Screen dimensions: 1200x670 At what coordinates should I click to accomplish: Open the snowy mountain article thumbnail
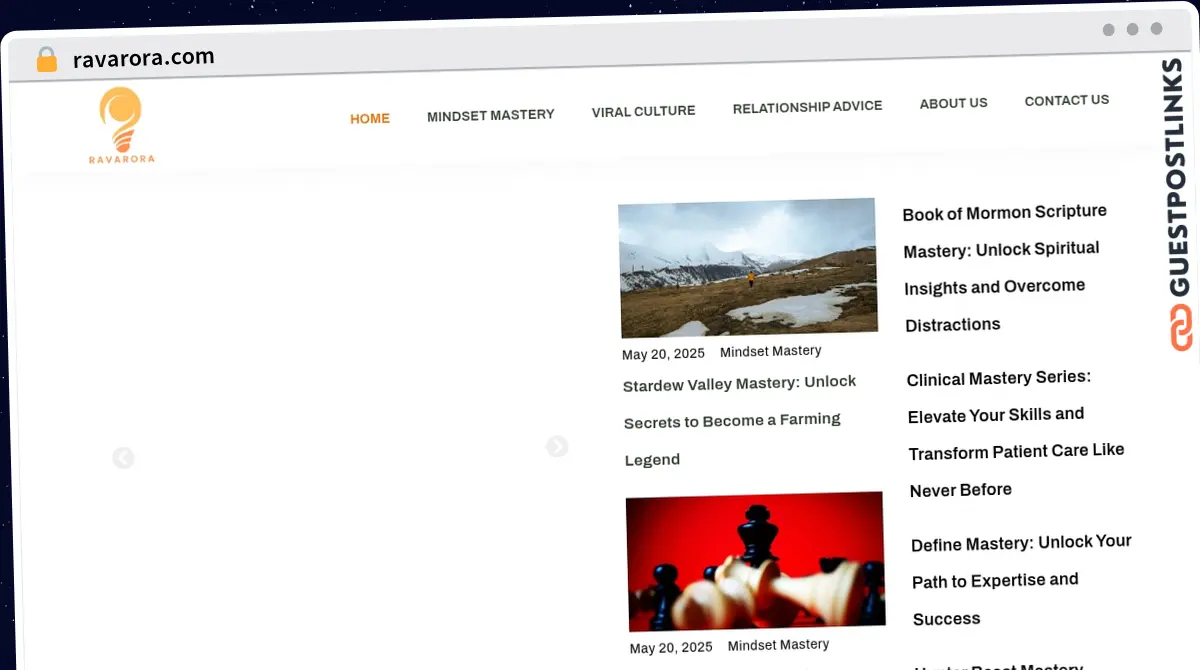coord(748,268)
